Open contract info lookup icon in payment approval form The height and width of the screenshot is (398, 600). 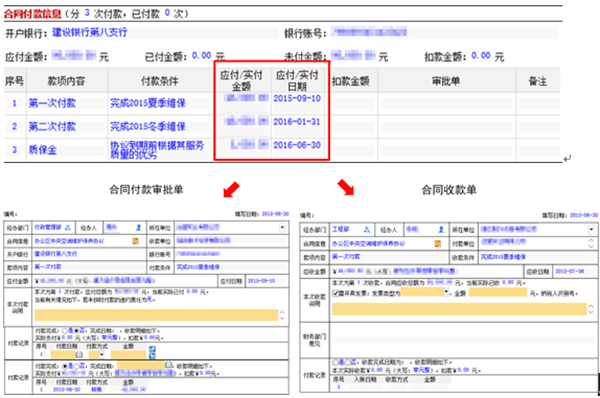135,241
